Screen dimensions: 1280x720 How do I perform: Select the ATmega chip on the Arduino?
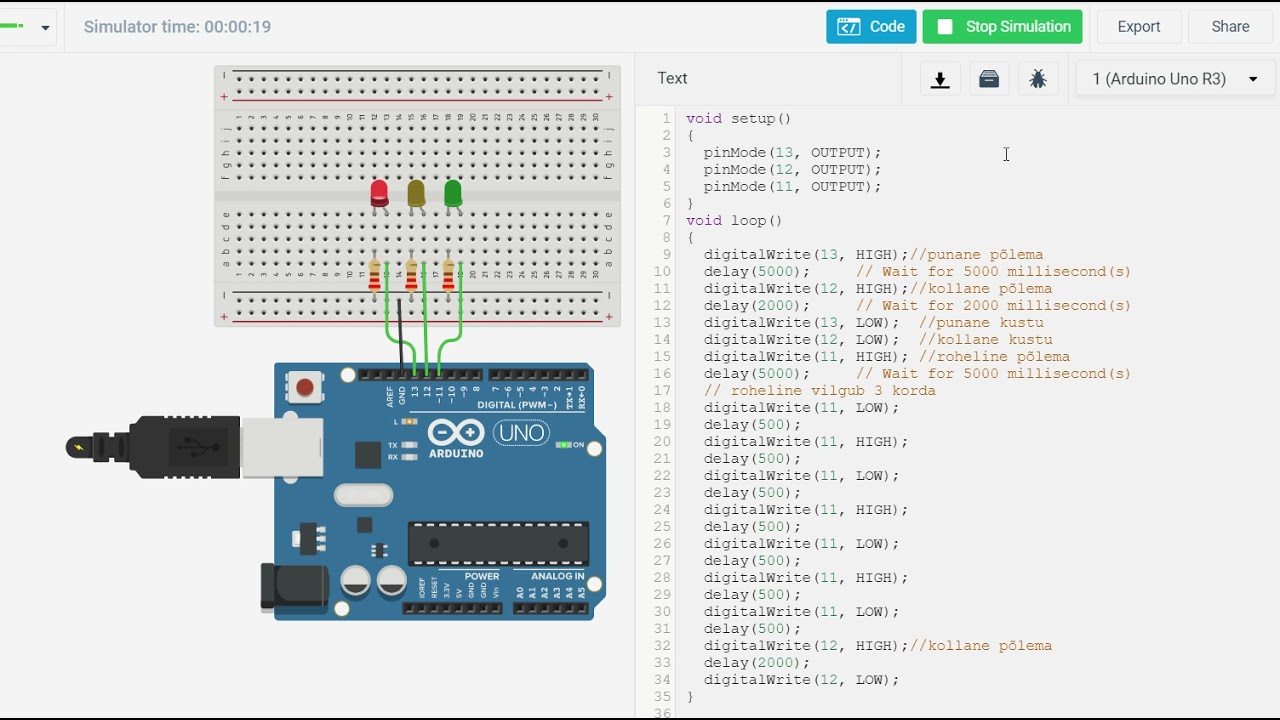498,543
